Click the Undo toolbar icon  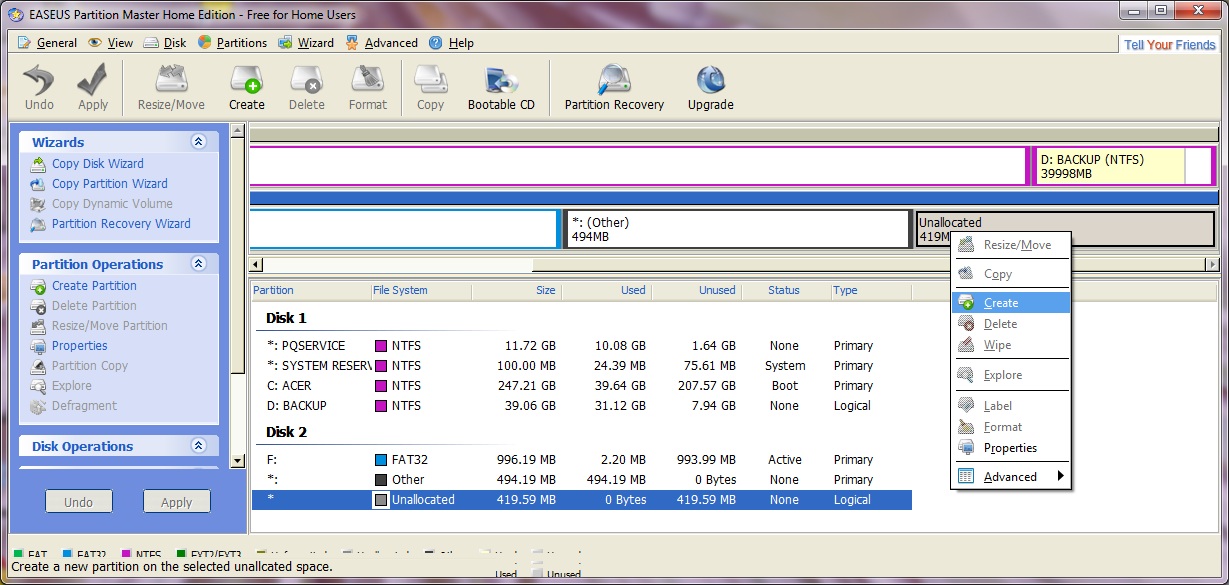pos(39,87)
